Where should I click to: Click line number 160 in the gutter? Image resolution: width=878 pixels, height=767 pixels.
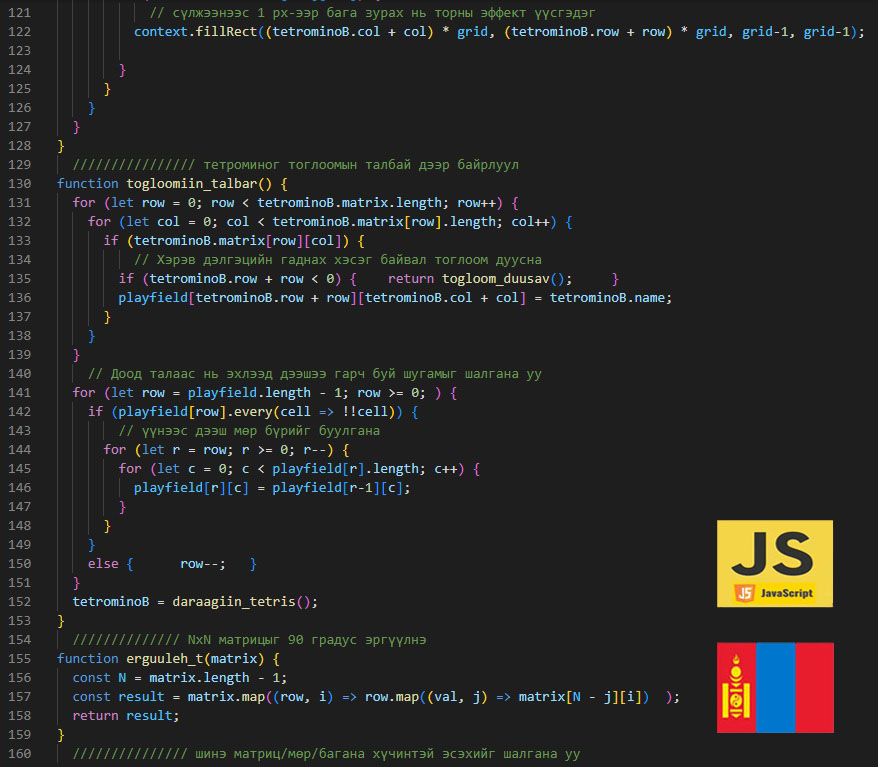click(x=20, y=754)
